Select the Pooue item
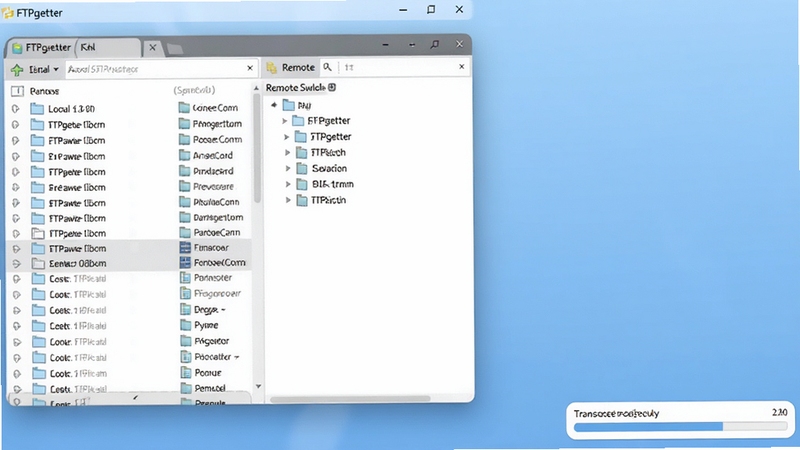The width and height of the screenshot is (800, 450). click(x=202, y=372)
